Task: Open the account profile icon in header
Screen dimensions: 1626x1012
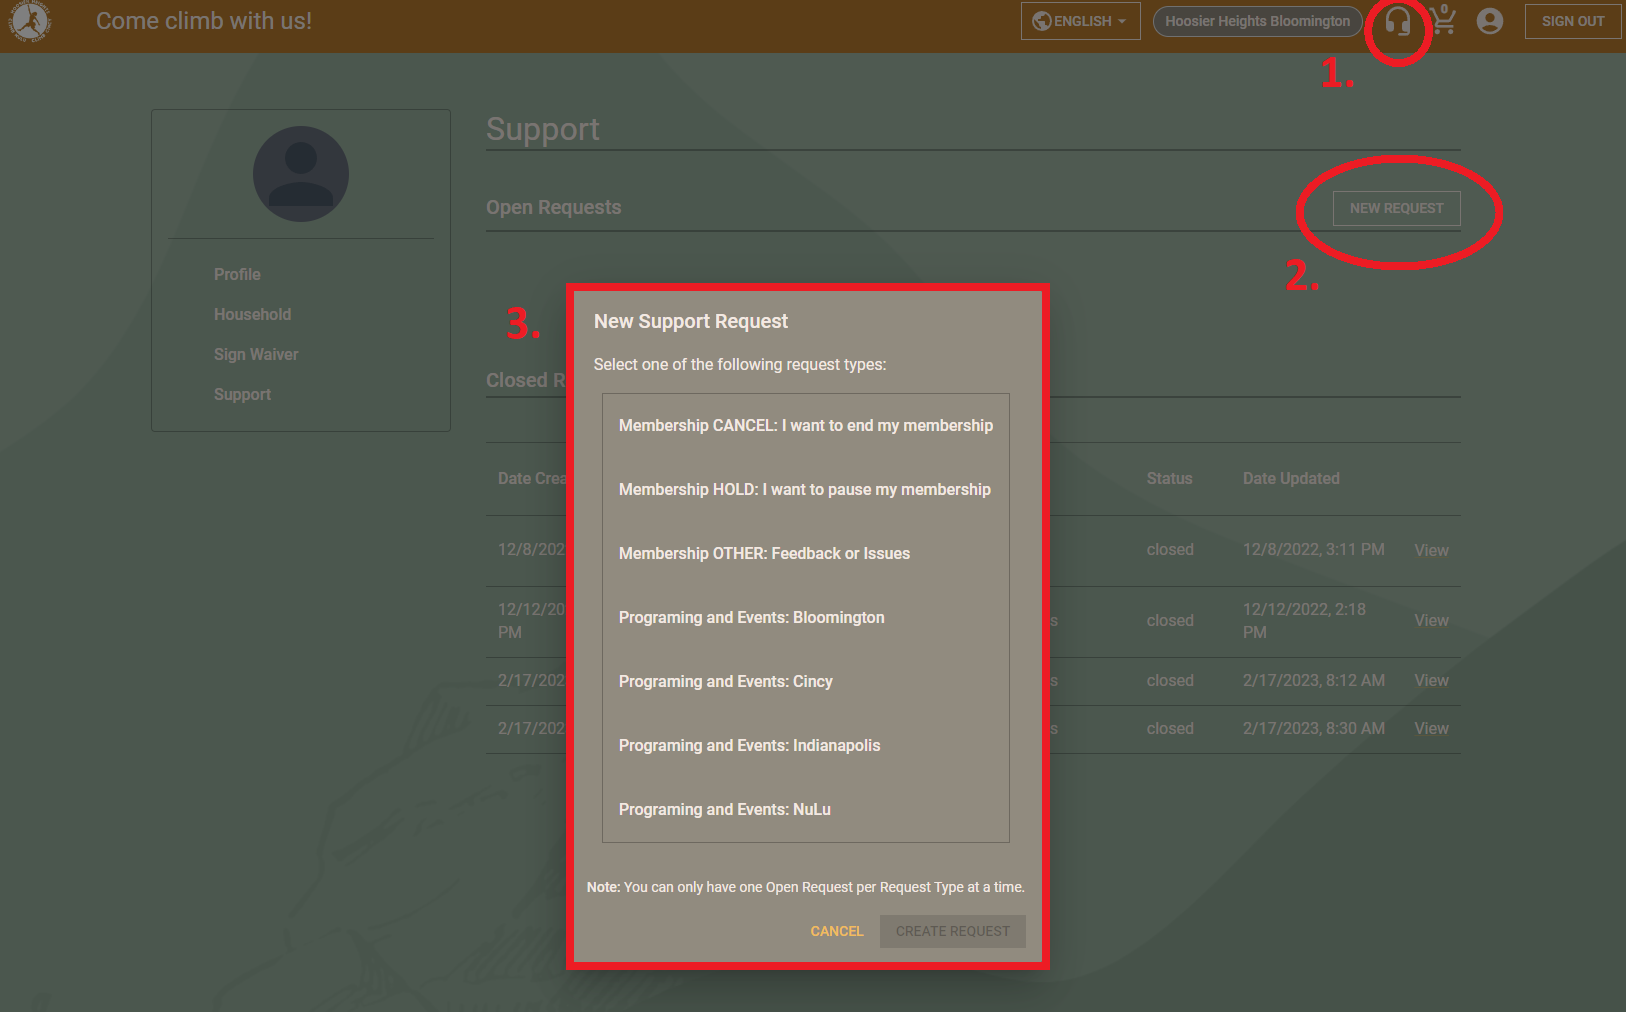Action: 1489,21
